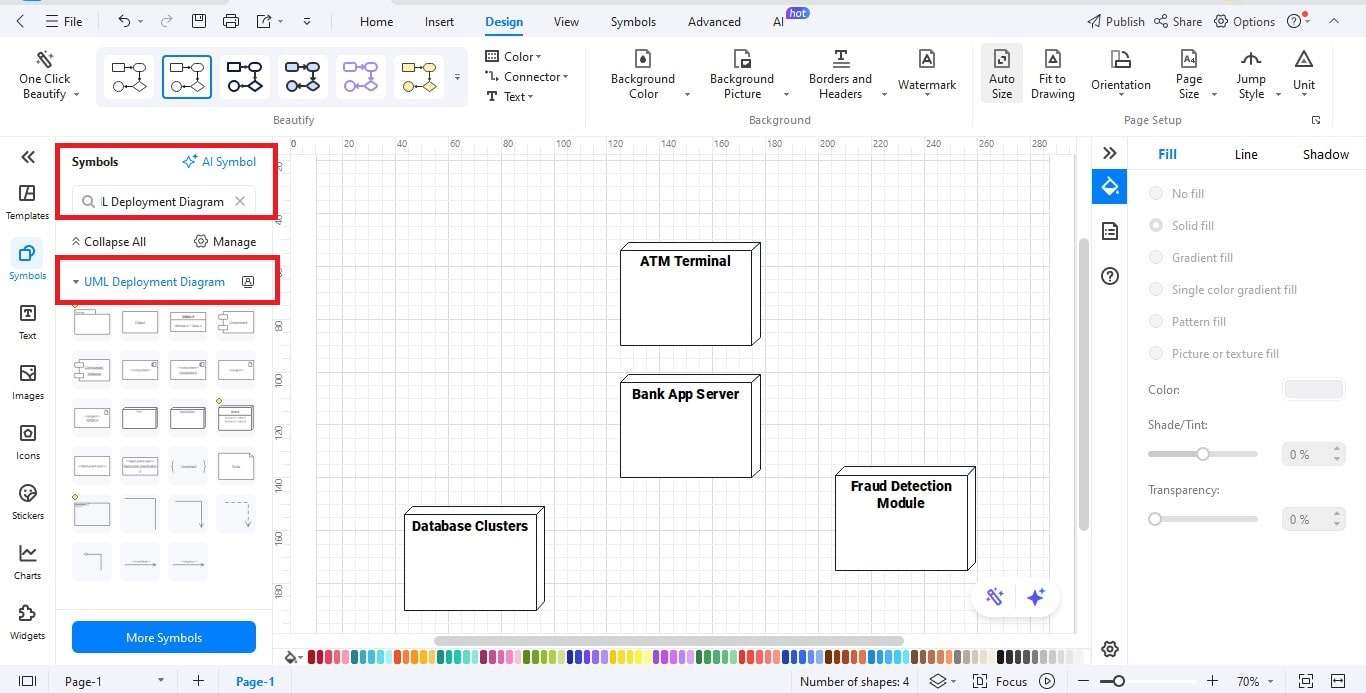This screenshot has width=1366, height=693.
Task: Switch to the Home tab
Action: [376, 21]
